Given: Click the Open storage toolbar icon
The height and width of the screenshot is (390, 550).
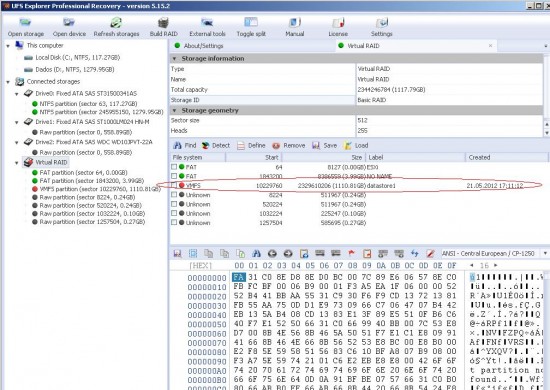Looking at the screenshot, I should pos(25,23).
